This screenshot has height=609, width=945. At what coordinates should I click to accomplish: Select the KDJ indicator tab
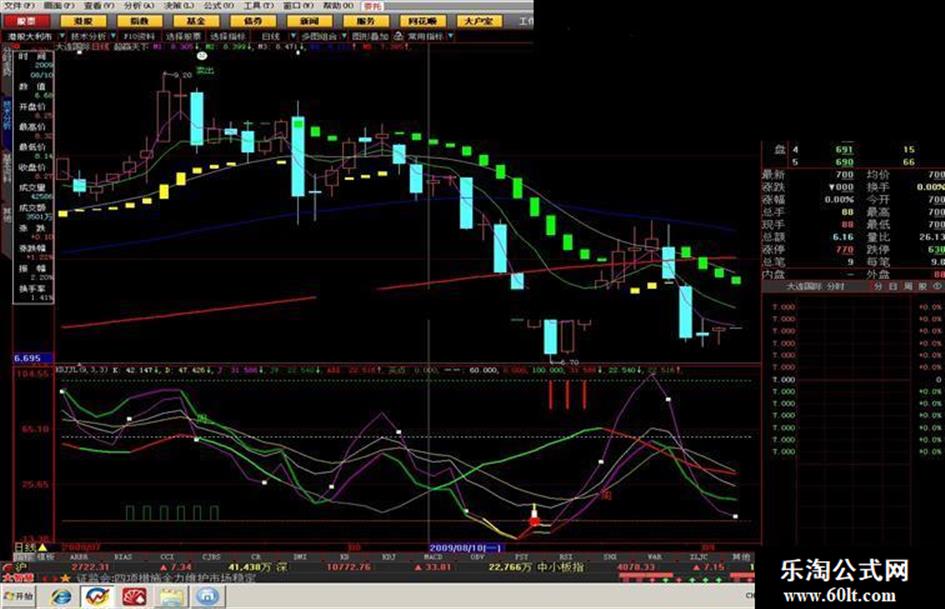[x=389, y=557]
